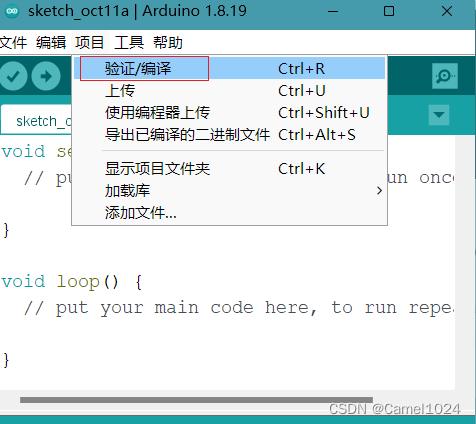
Task: Open the 帮助 menu
Action: tap(168, 43)
